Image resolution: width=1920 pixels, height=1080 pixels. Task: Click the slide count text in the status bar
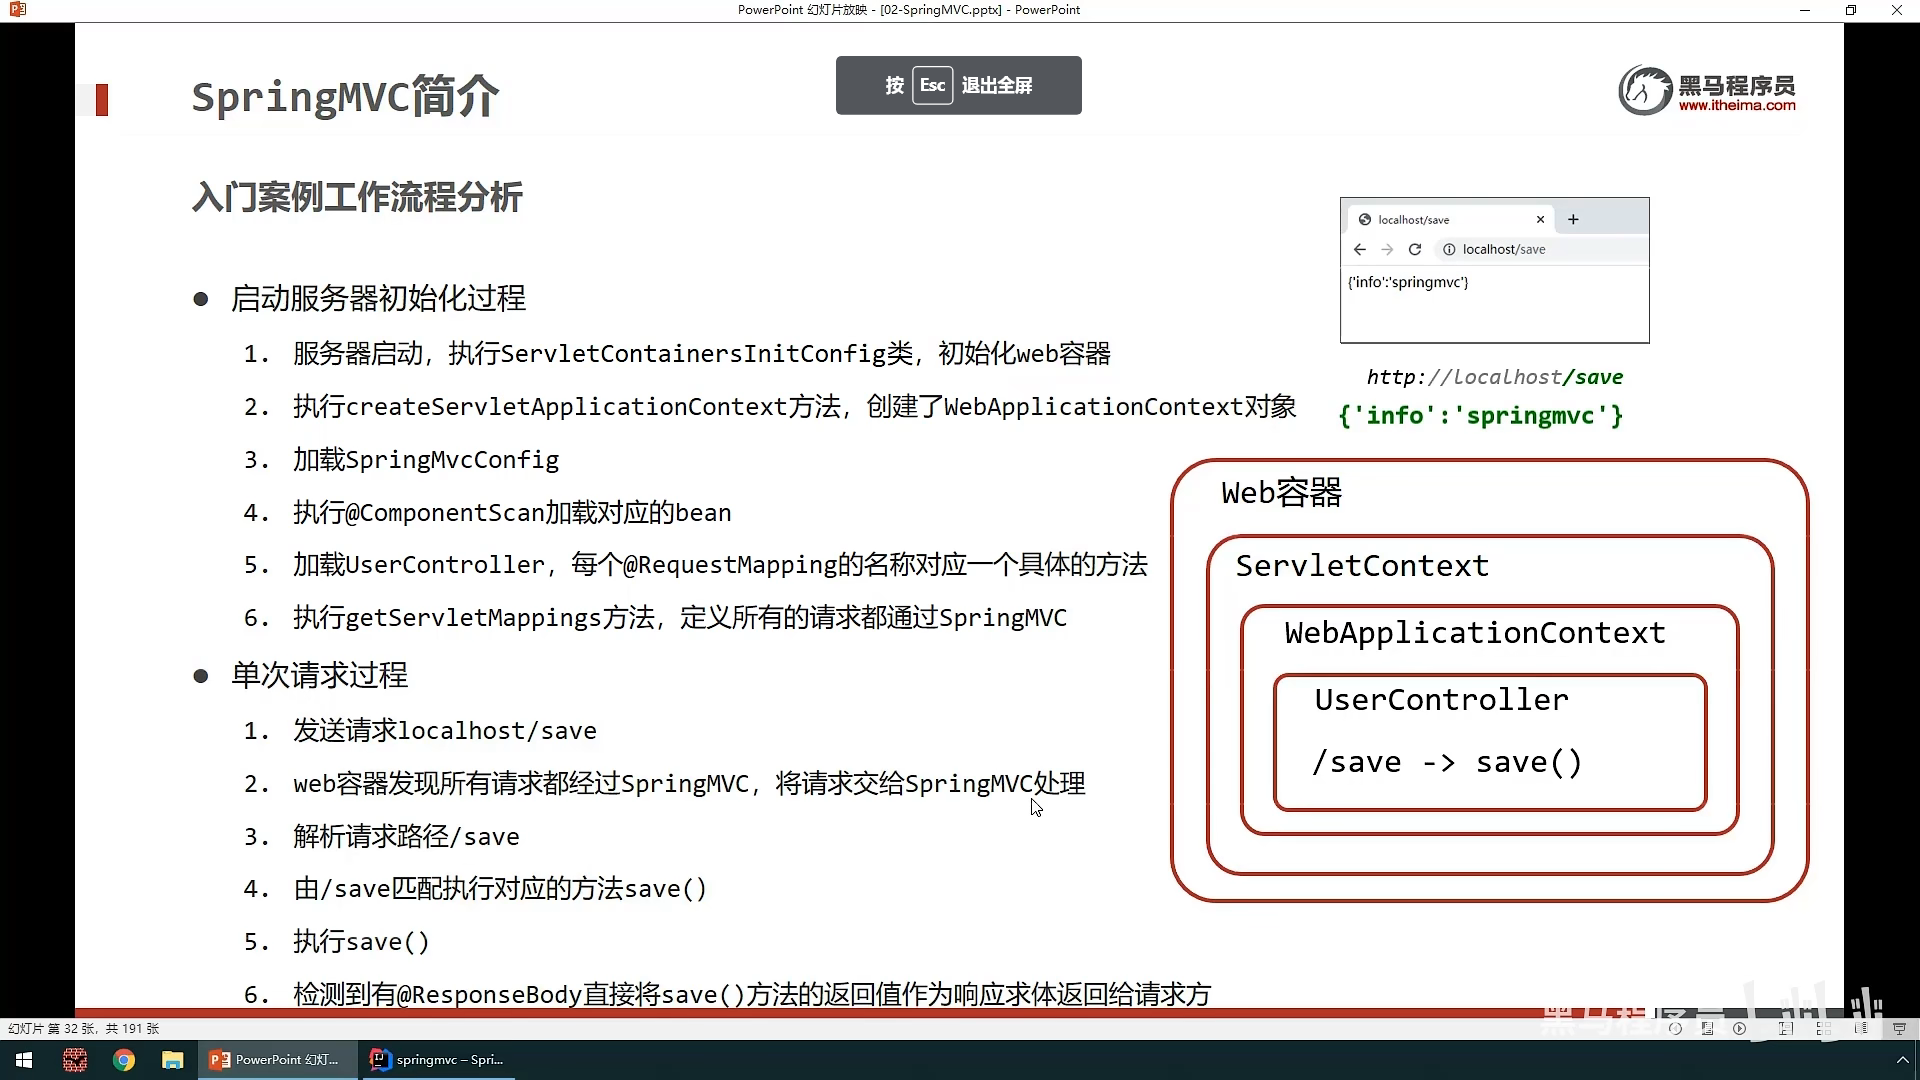click(84, 1028)
